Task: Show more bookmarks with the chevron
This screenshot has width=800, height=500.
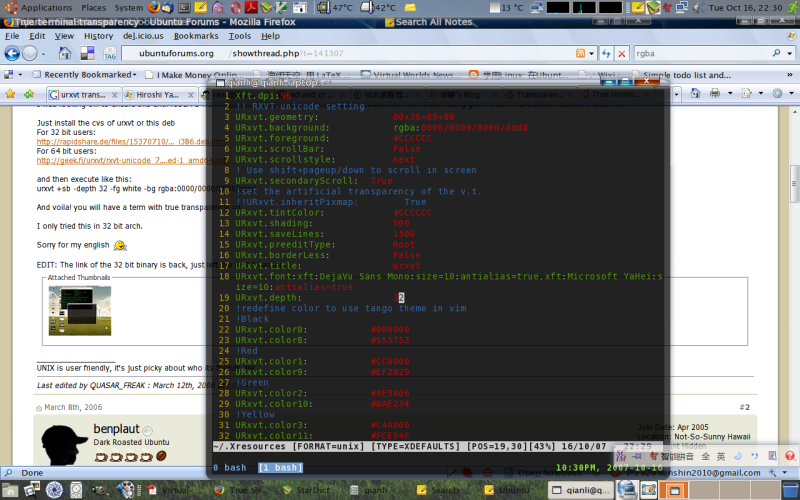Action: pos(789,74)
